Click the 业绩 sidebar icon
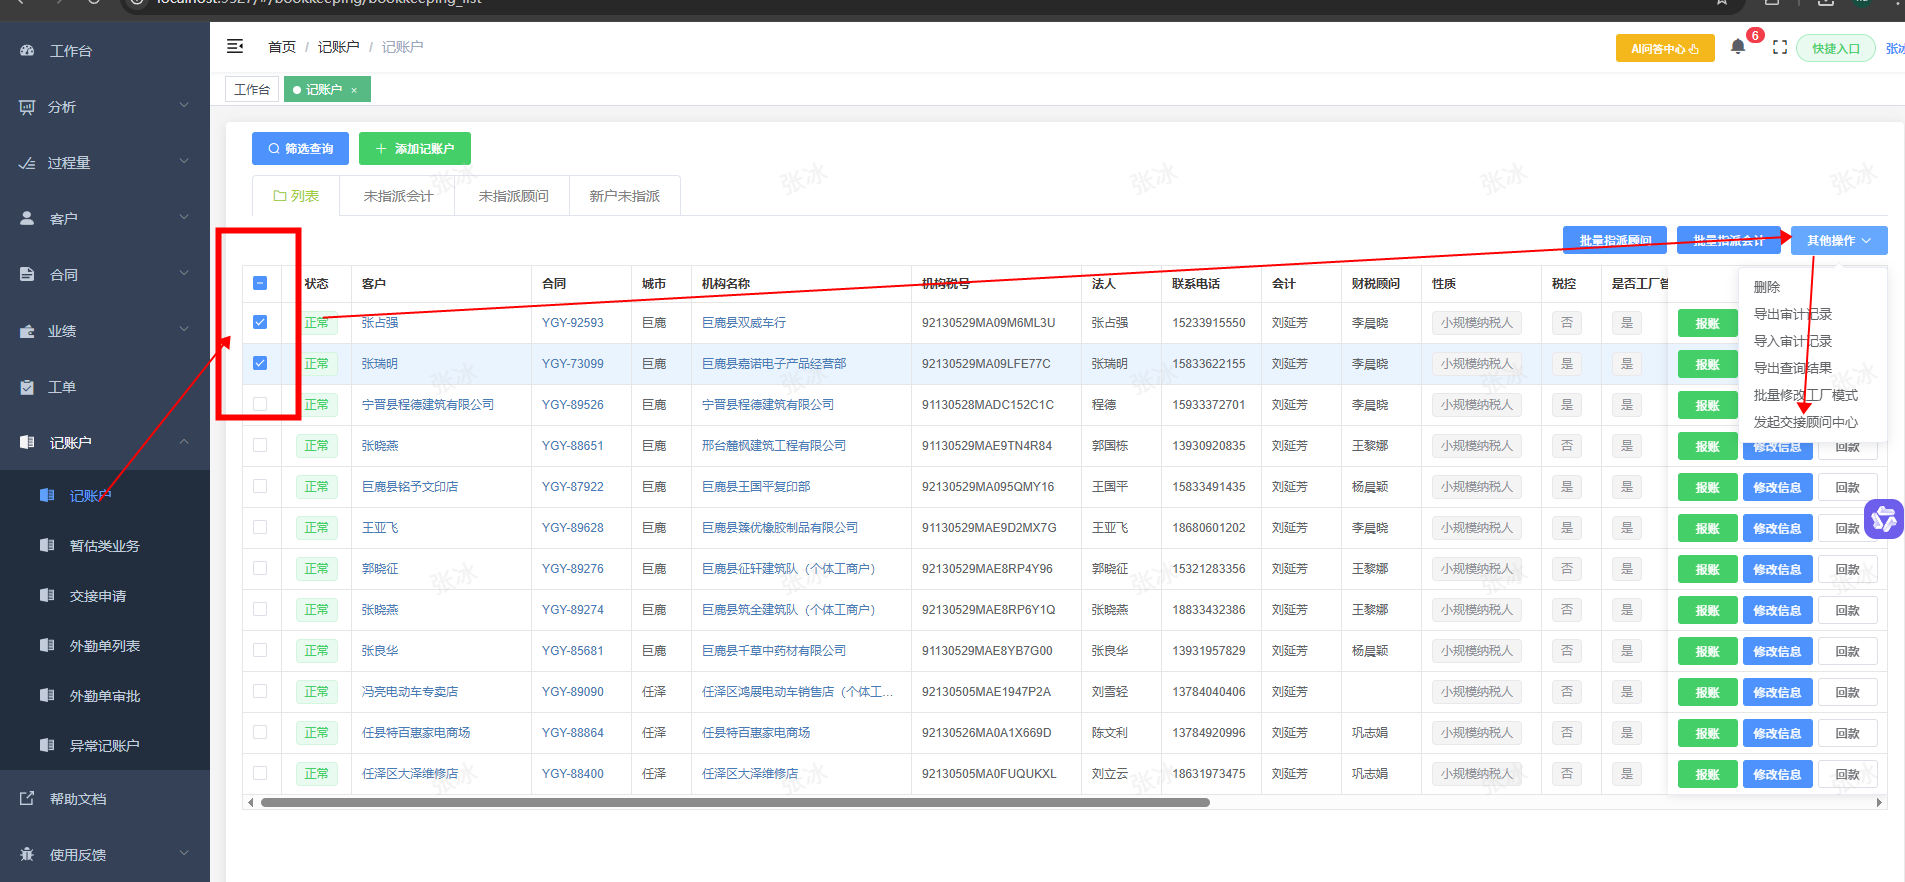 pos(27,331)
